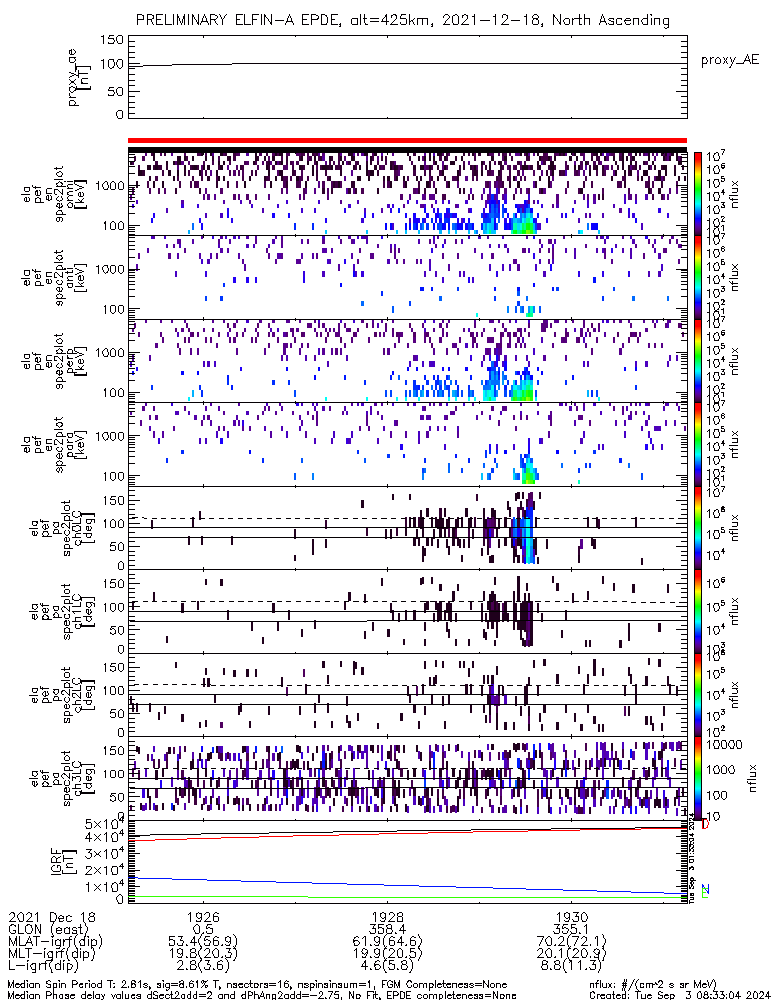Click the MLAT value 53.4(56.9)

[203, 941]
